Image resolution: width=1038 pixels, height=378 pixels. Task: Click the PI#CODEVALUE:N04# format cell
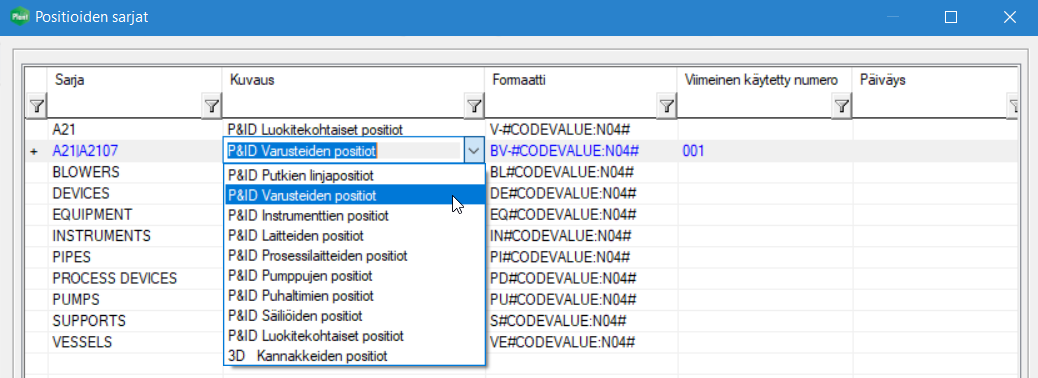pyautogui.click(x=581, y=257)
